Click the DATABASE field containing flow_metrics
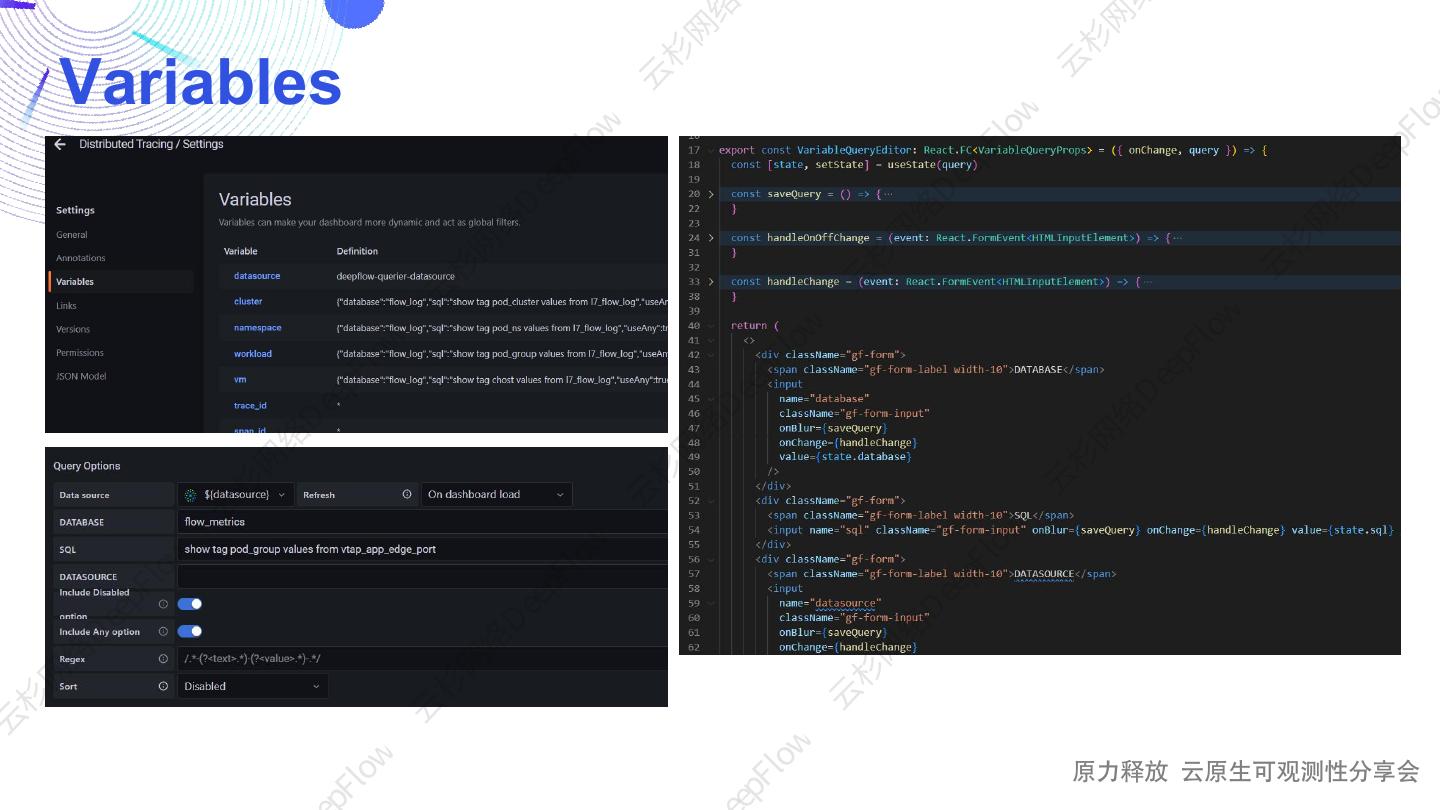This screenshot has height=810, width=1440. 422,522
